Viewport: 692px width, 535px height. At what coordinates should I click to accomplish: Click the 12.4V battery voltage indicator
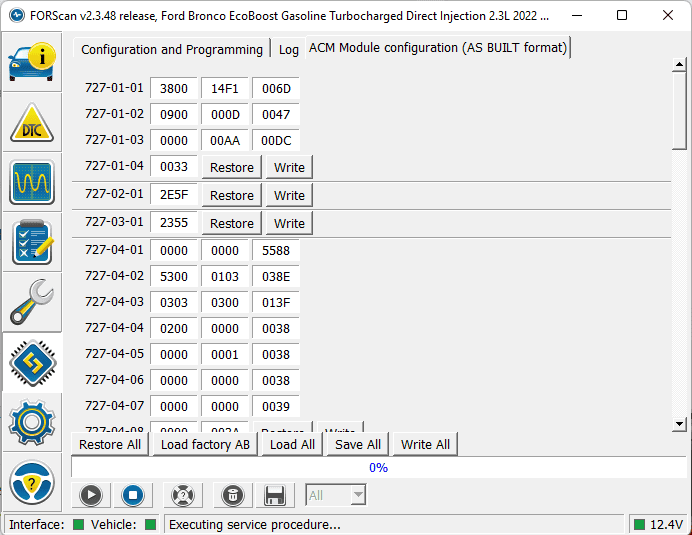[x=658, y=524]
